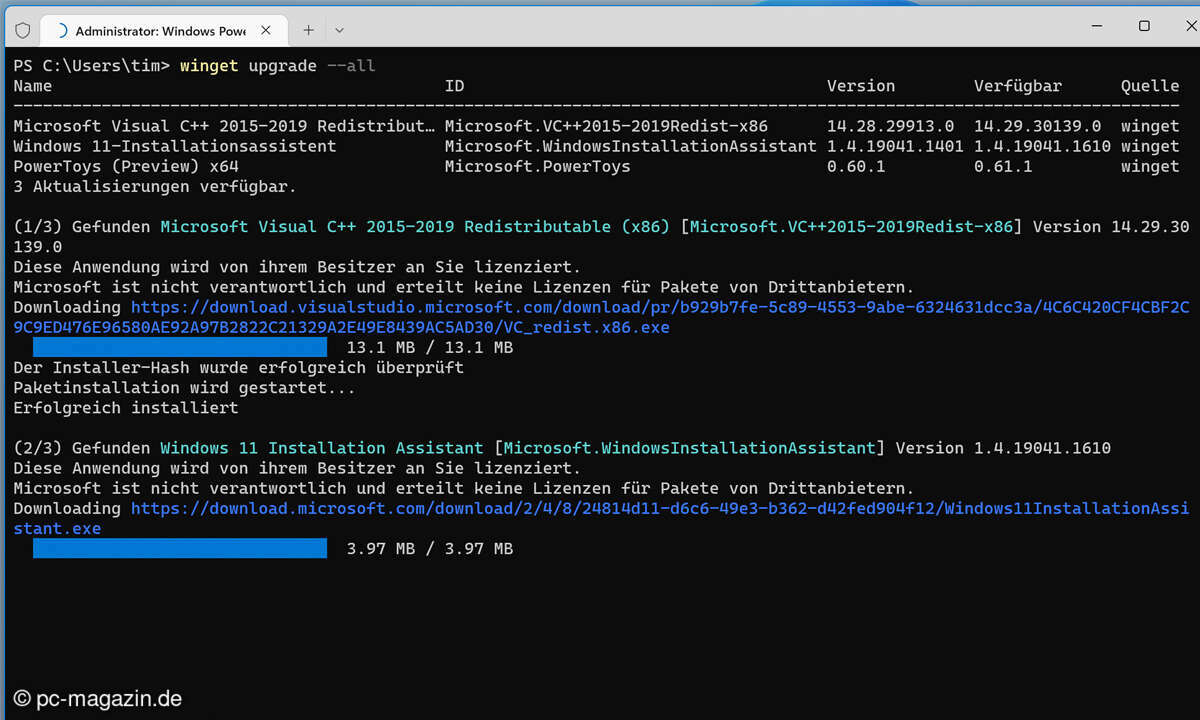Click the shield icon left of the tab
This screenshot has height=720, width=1200.
tap(23, 30)
